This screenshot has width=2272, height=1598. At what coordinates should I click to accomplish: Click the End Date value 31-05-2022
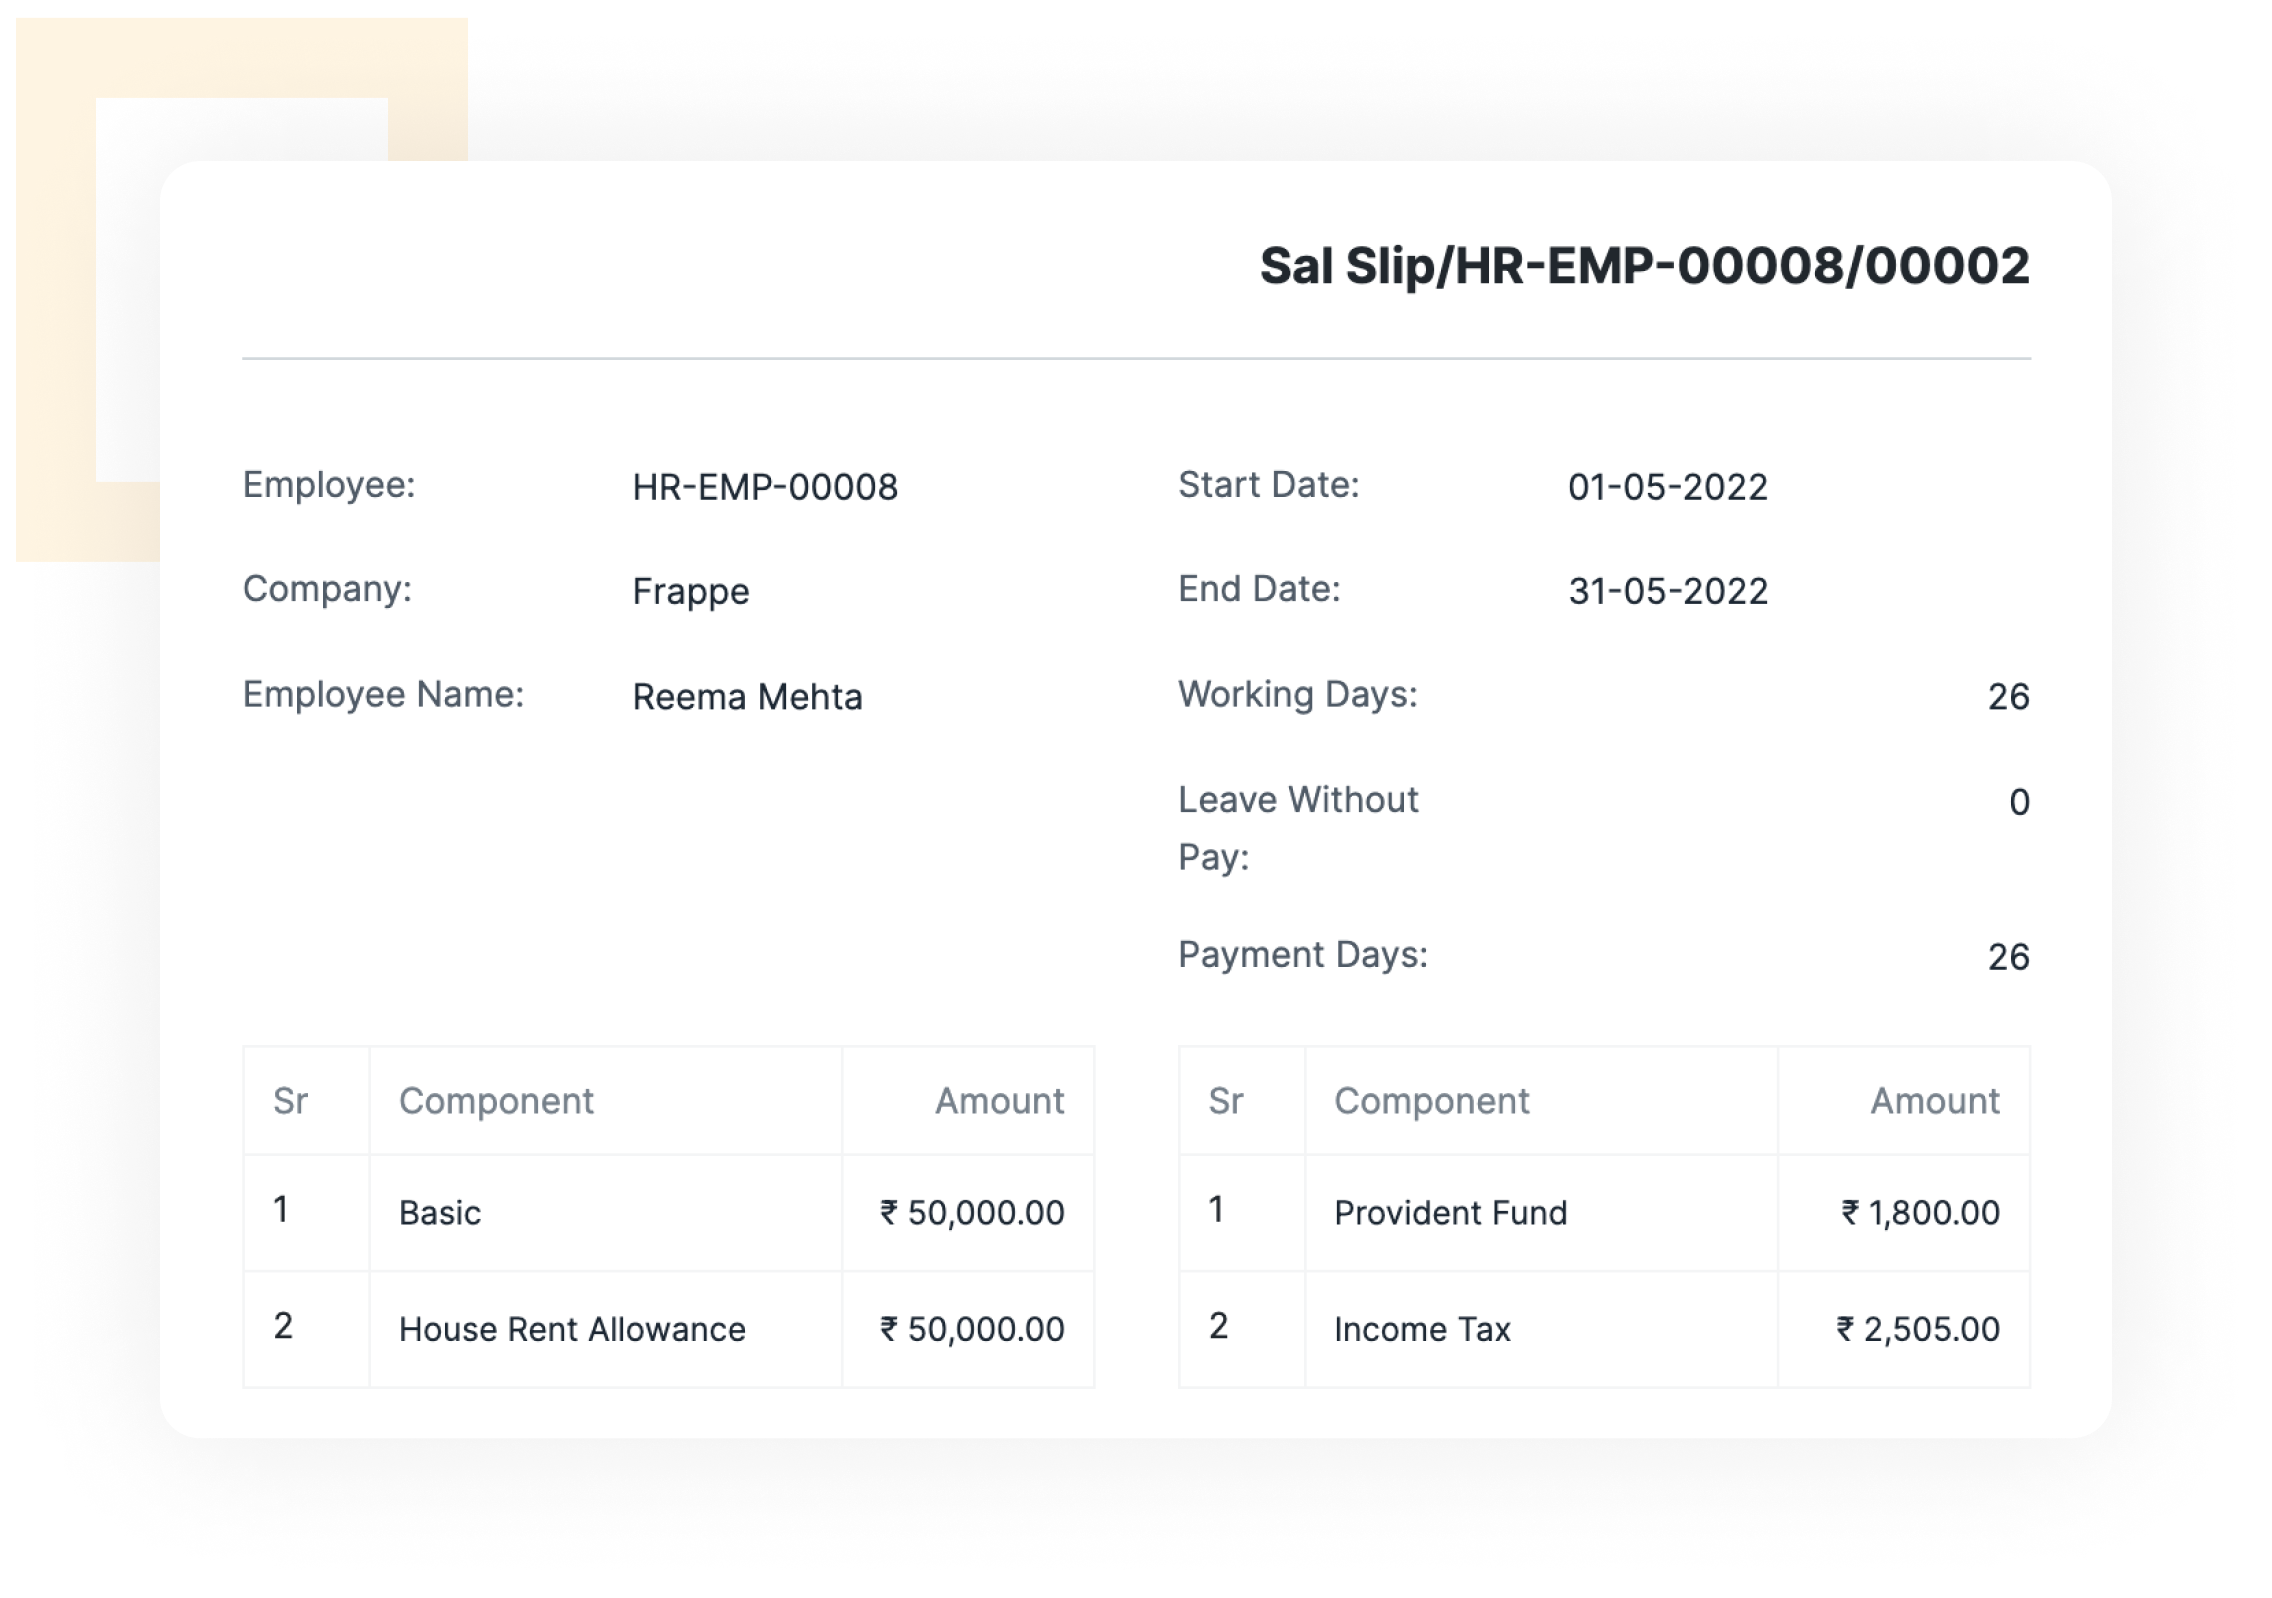tap(1668, 591)
